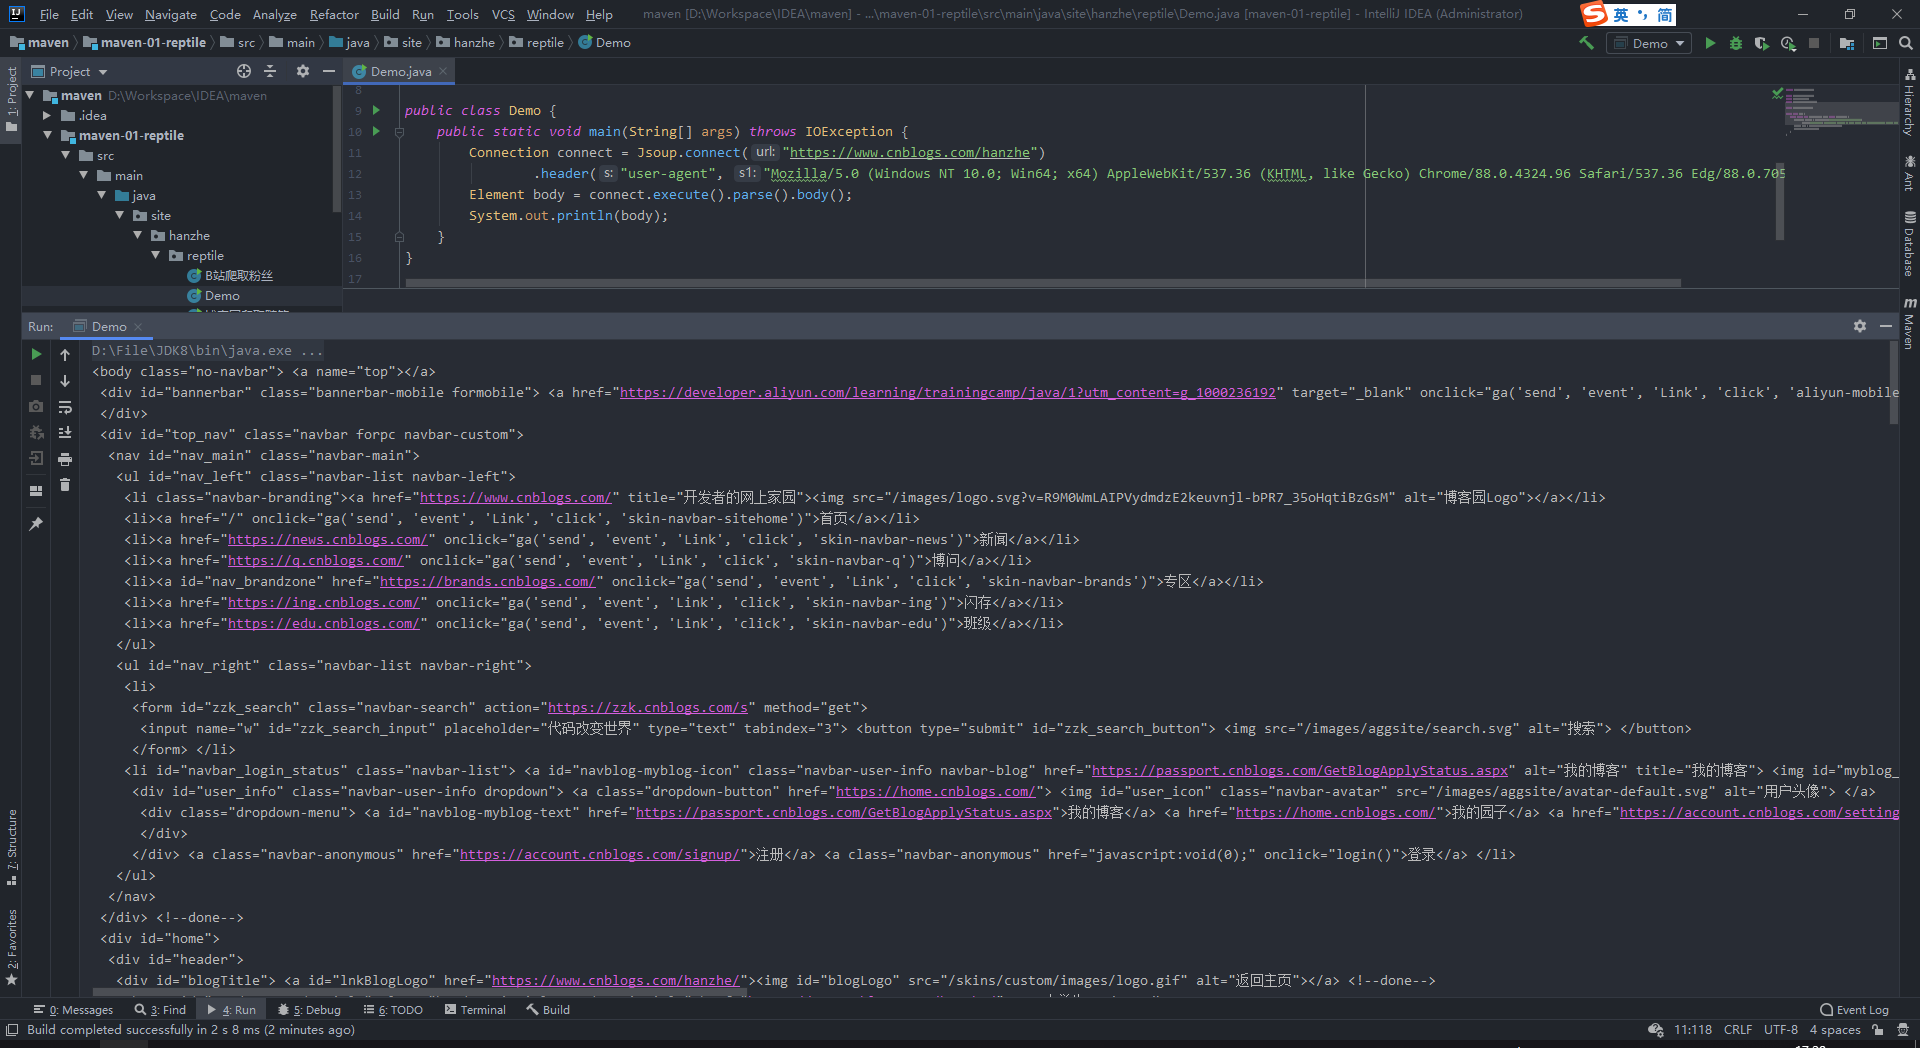
Task: Click the Run Anything icon in toolbar
Action: pyautogui.click(x=1880, y=43)
